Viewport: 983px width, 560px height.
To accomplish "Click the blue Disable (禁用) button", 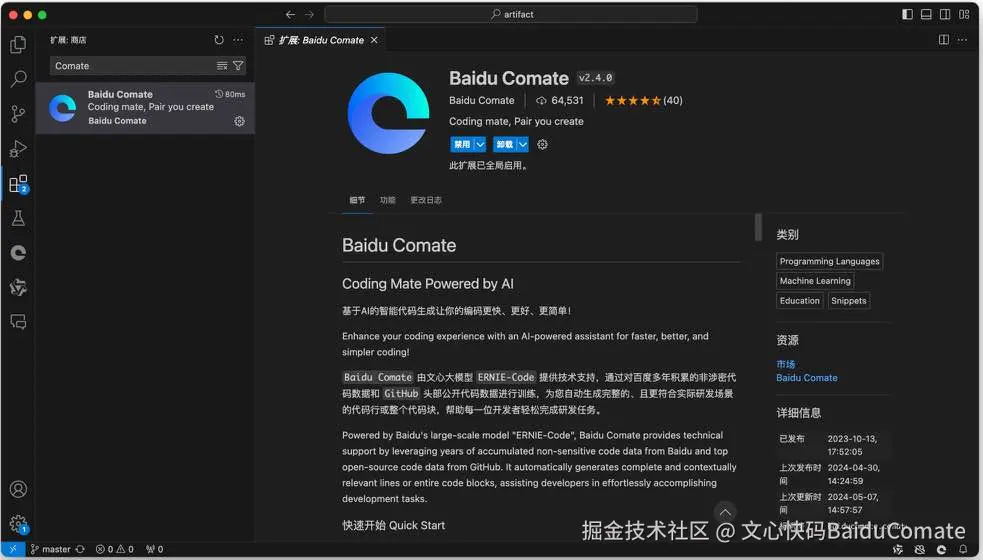I will click(x=462, y=145).
